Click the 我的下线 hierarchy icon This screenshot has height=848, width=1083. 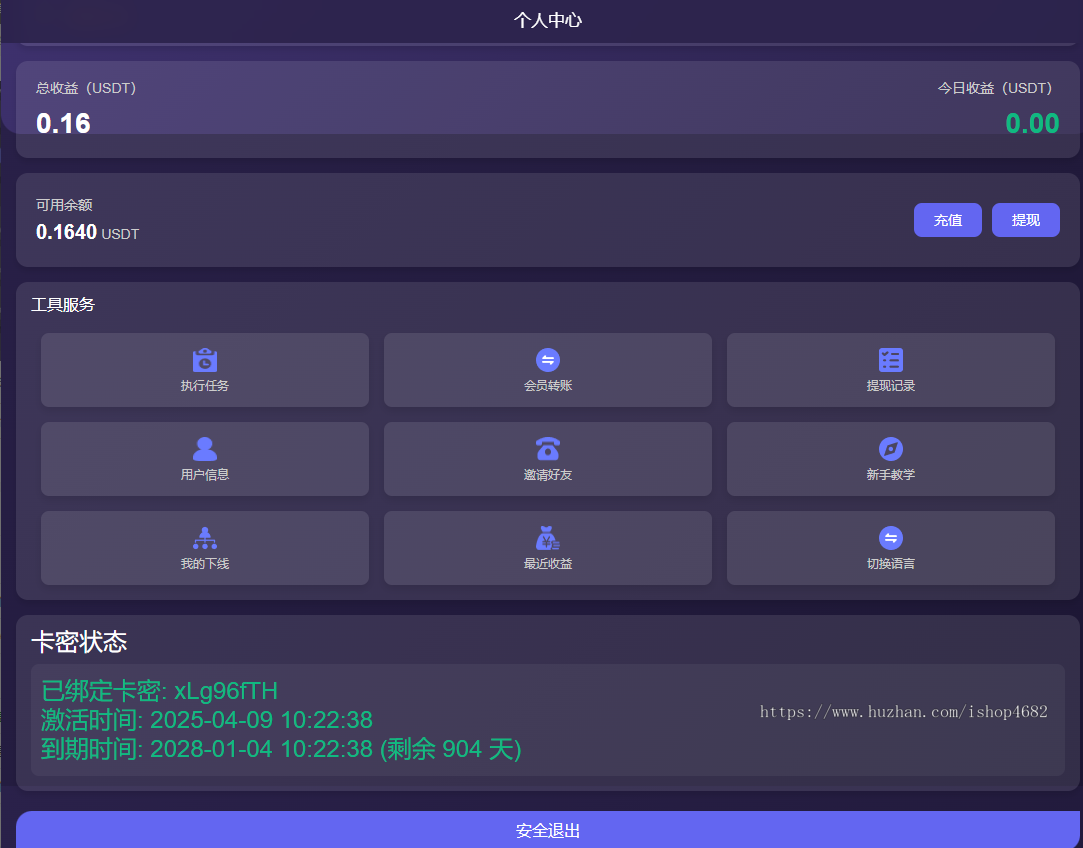click(204, 538)
